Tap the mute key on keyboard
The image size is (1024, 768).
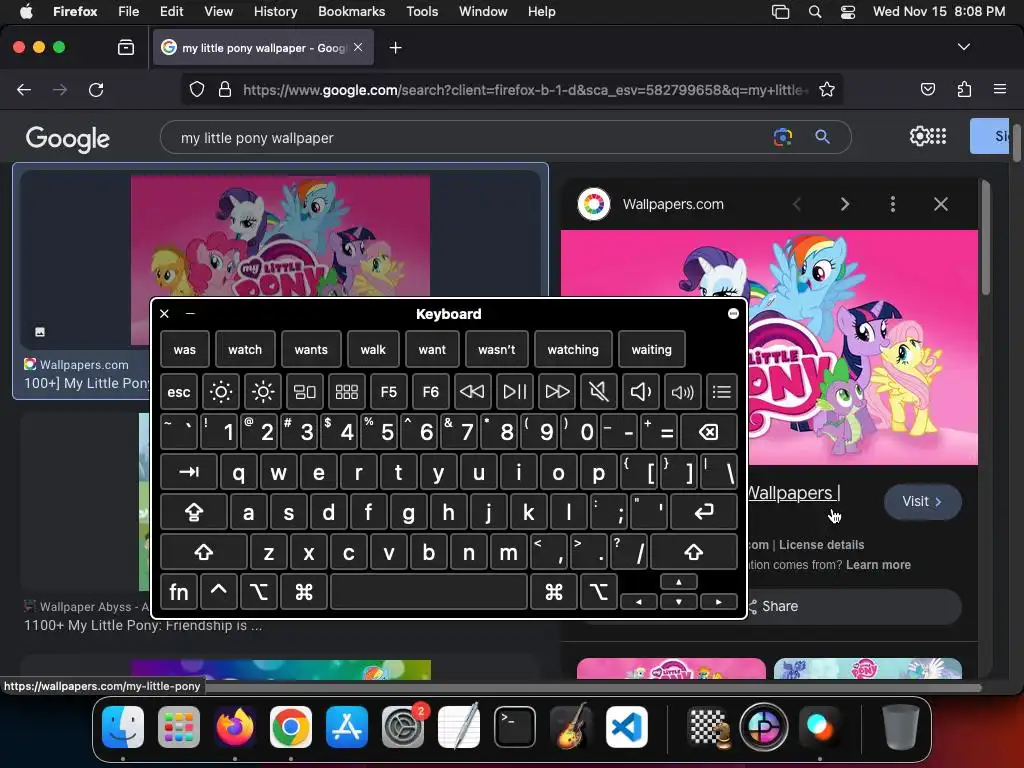click(599, 392)
